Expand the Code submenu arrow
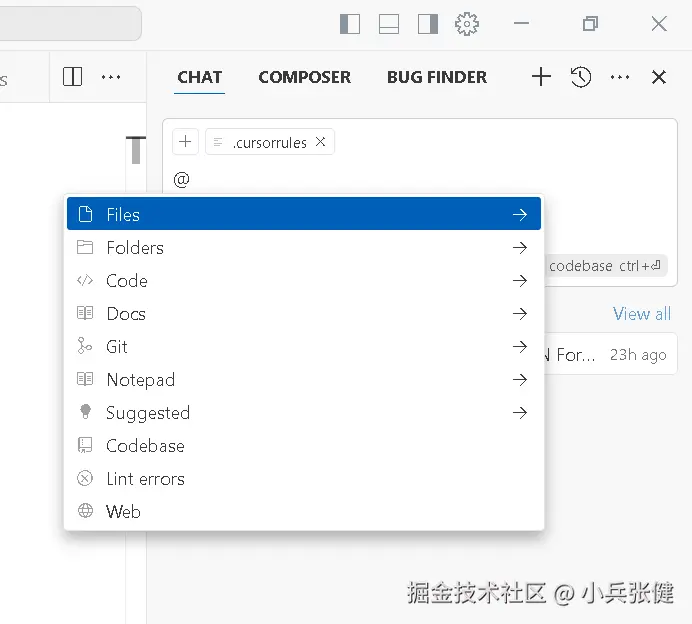The image size is (692, 624). coord(520,281)
